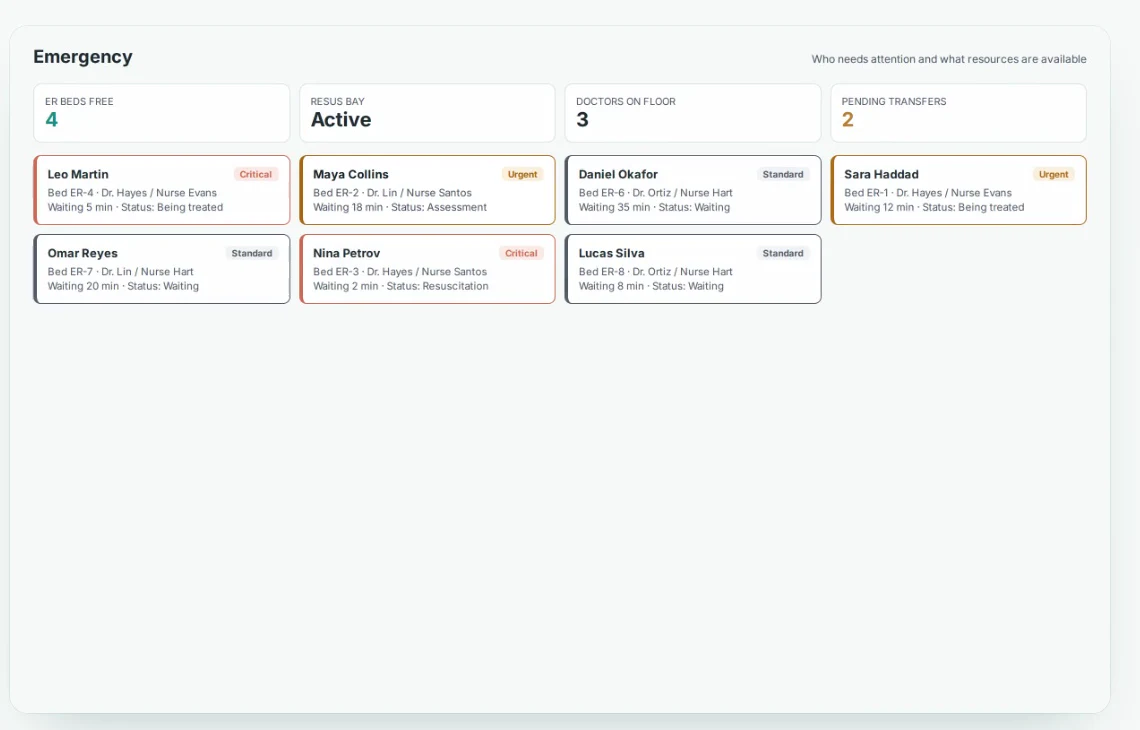
Task: Click 'Bed ER-6 · Dr. Ortiz / Nurse Hart'
Action: click(656, 193)
